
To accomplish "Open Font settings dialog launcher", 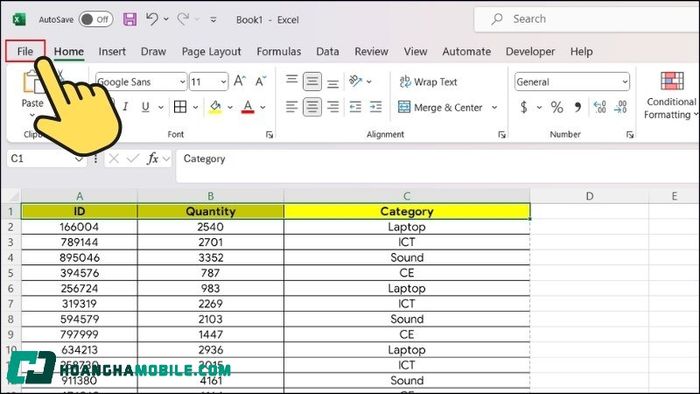I will point(269,134).
